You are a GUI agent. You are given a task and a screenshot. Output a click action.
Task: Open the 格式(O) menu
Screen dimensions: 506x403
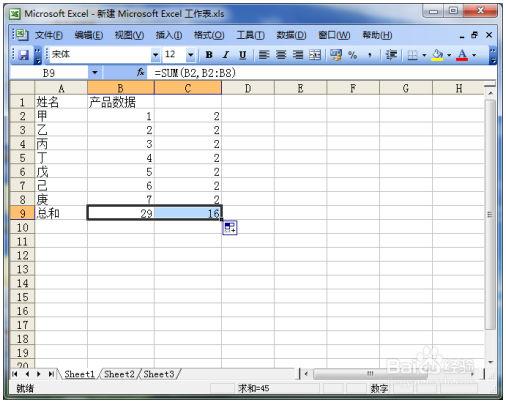pos(209,35)
